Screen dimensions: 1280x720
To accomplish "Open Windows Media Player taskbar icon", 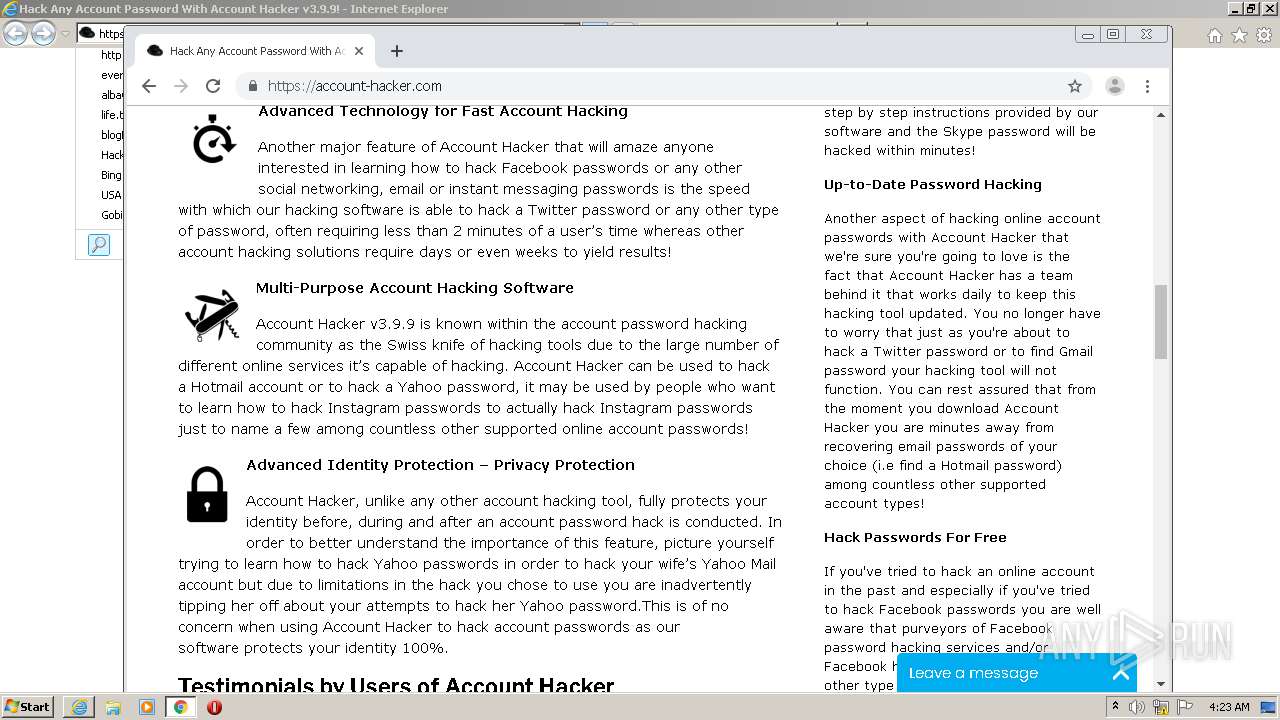I will click(147, 707).
